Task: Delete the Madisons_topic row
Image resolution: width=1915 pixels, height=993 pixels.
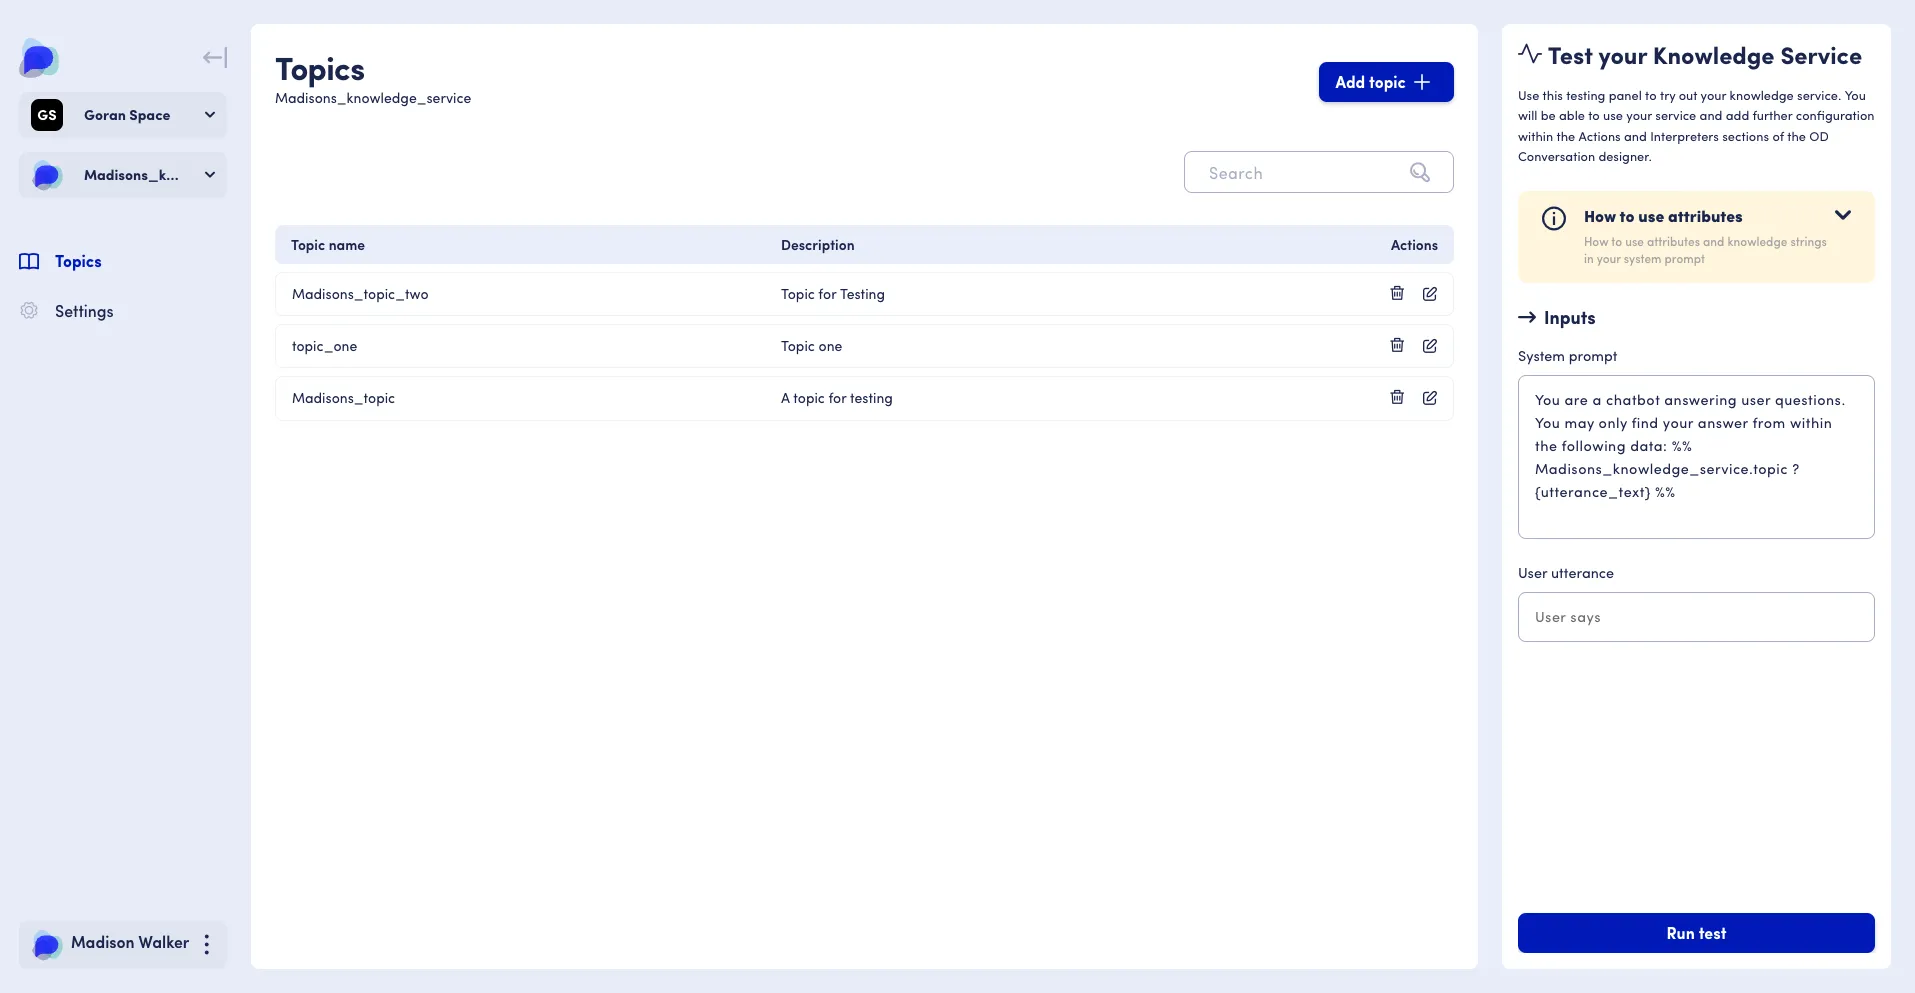Action: coord(1397,397)
